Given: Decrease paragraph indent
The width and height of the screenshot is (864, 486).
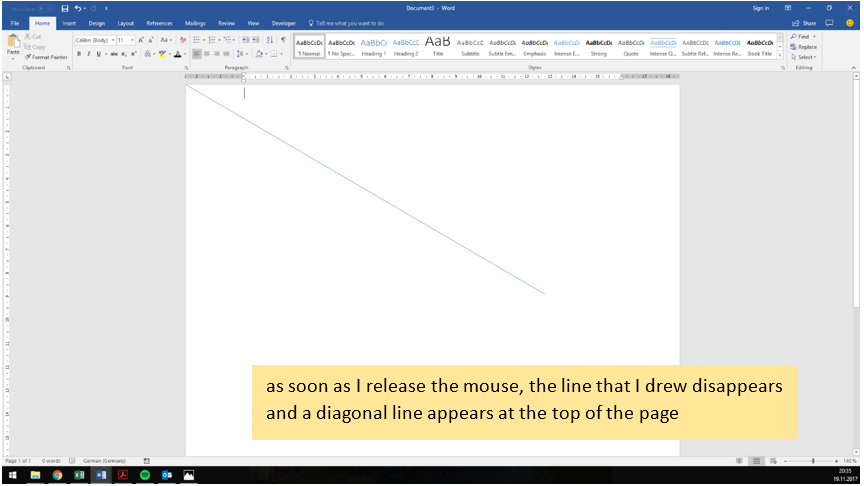Looking at the screenshot, I should point(246,40).
